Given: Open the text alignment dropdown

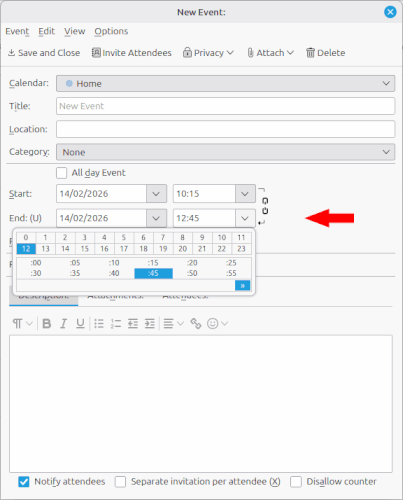Looking at the screenshot, I should [173, 323].
